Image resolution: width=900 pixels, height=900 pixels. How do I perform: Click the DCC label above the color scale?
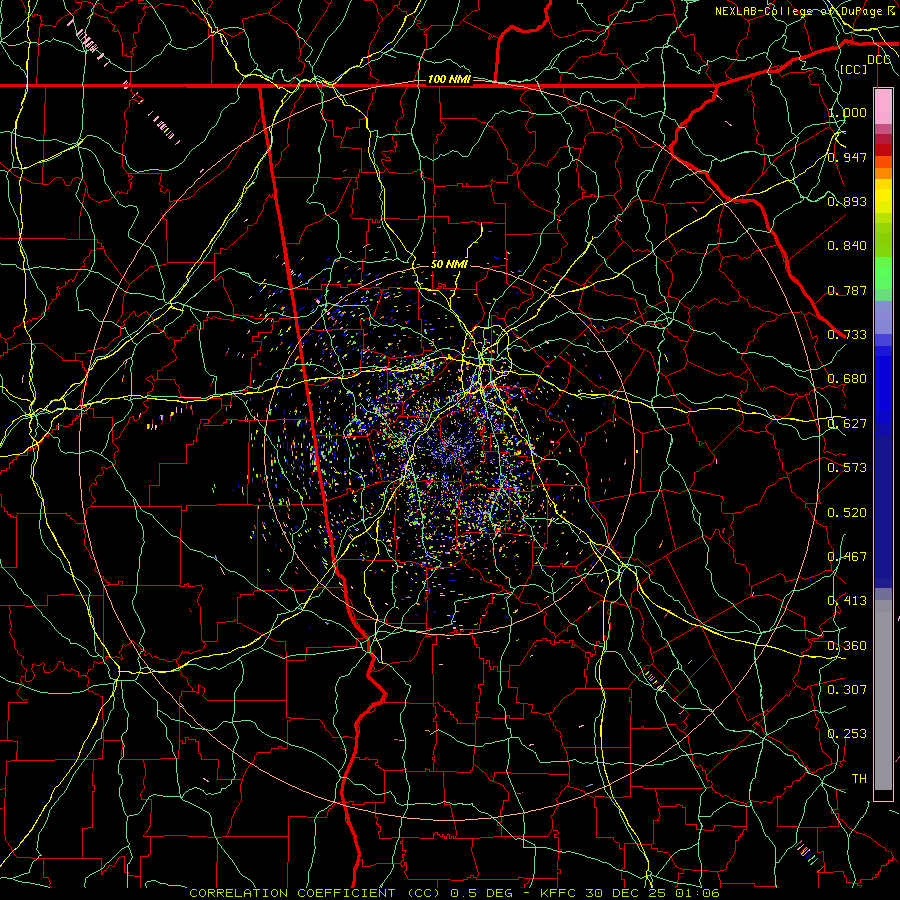[878, 60]
